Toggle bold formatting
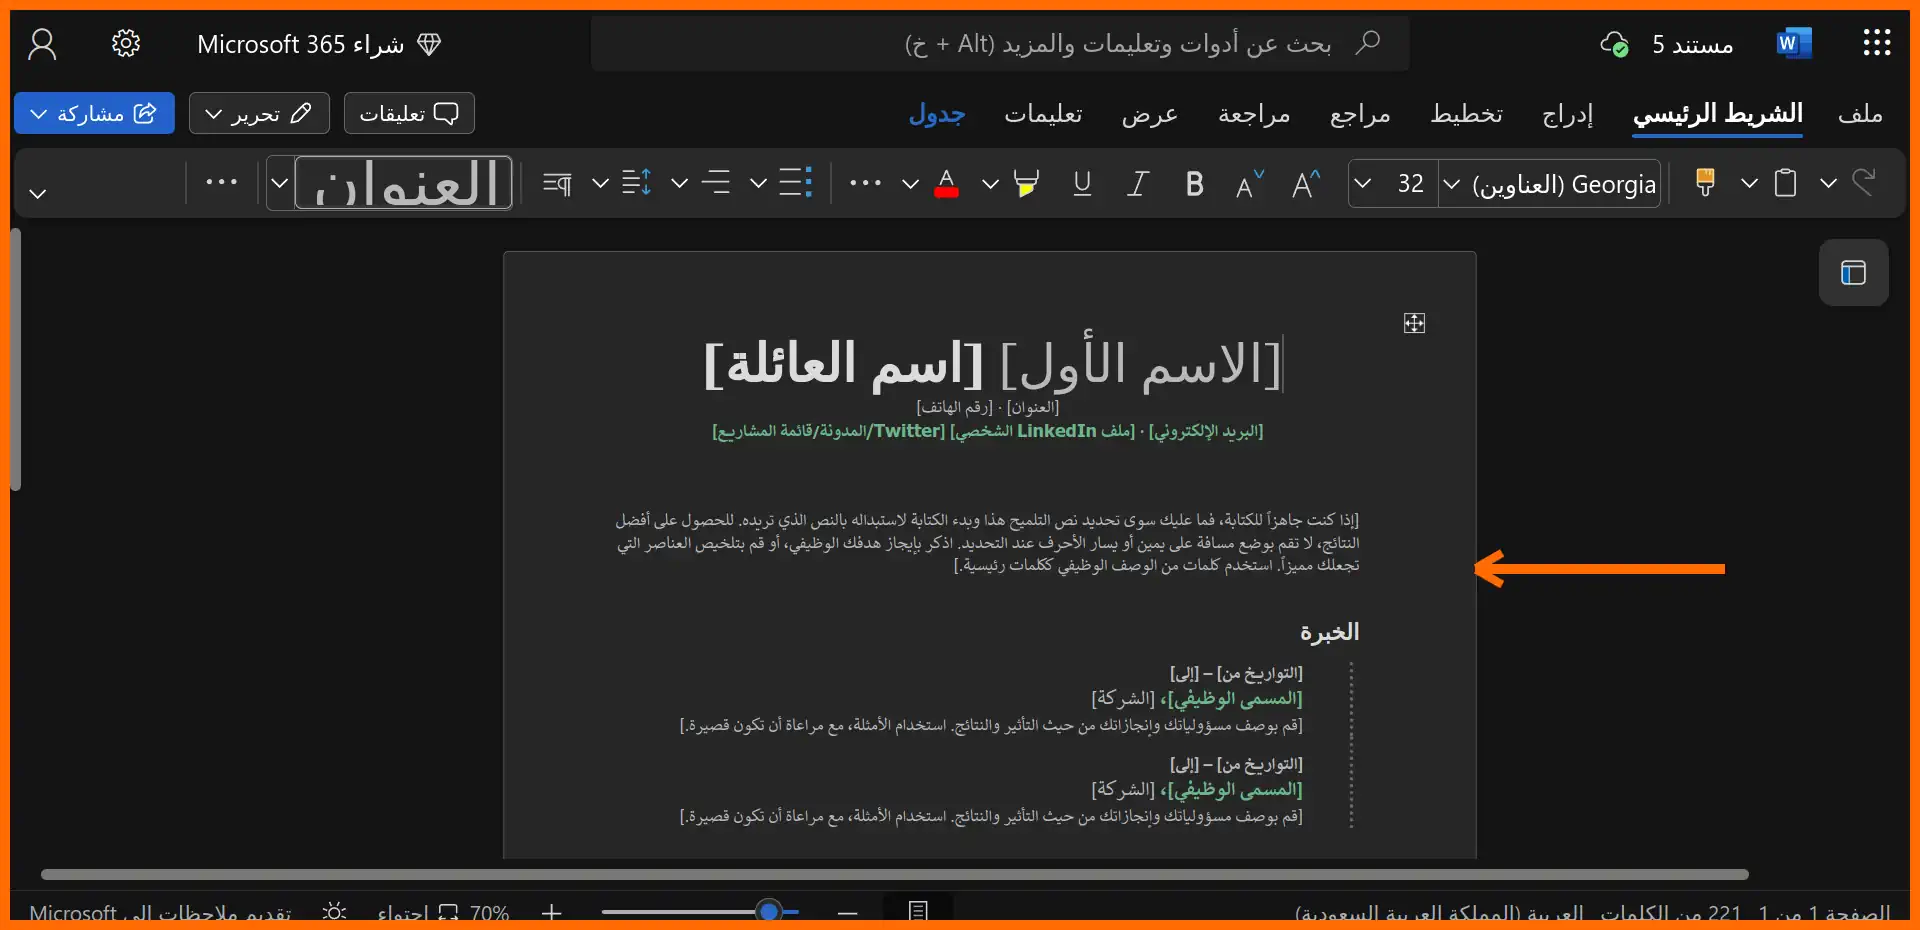1920x930 pixels. (x=1194, y=184)
